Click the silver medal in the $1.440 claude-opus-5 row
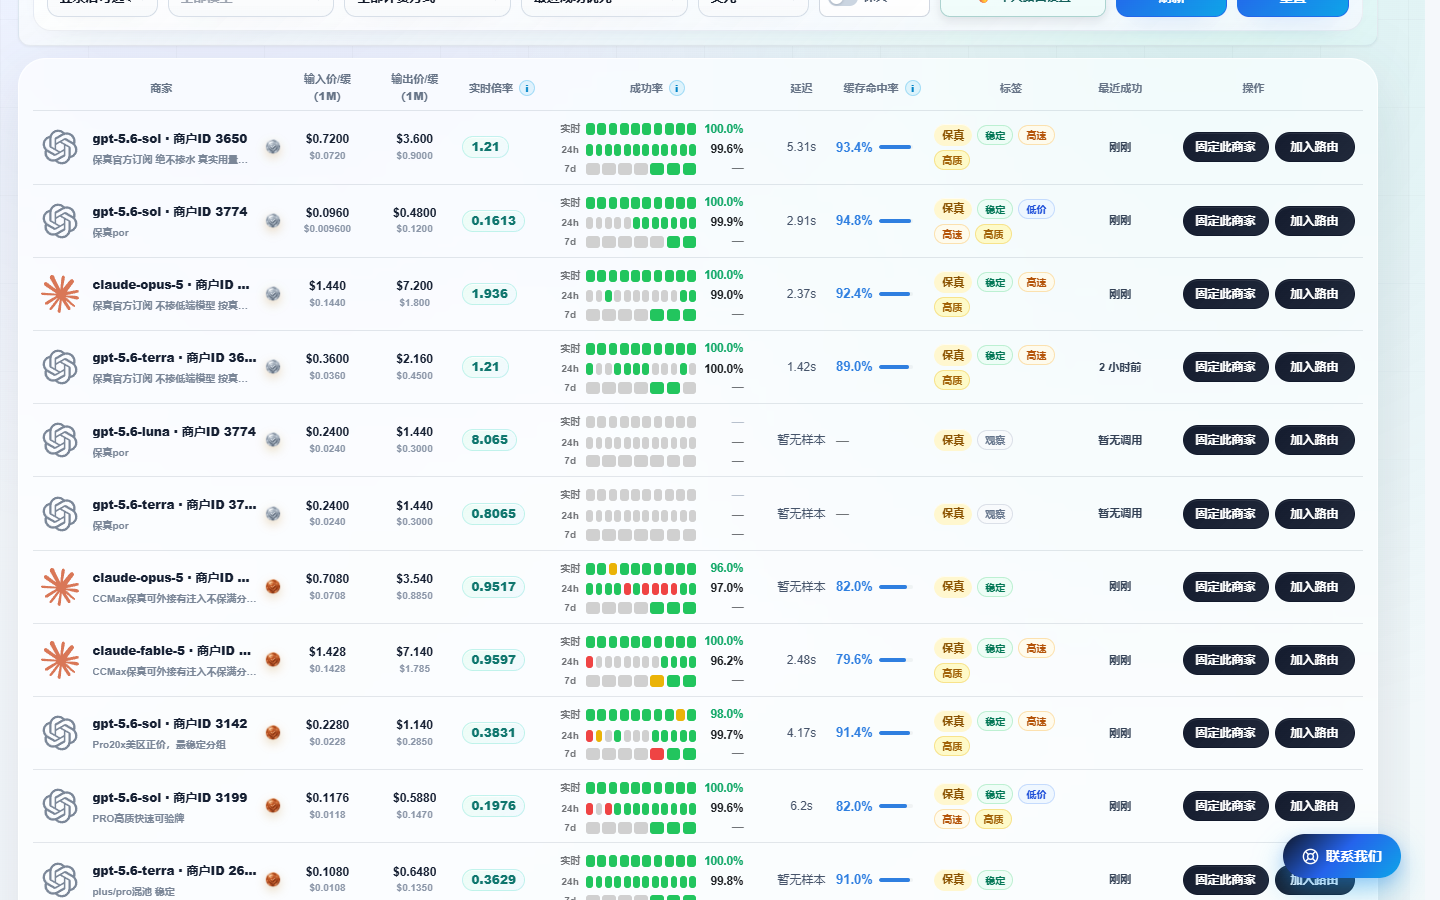The width and height of the screenshot is (1440, 900). point(273,294)
